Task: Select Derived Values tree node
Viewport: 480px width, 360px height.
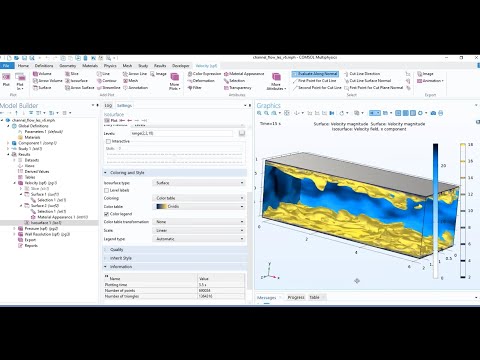Action: point(34,171)
